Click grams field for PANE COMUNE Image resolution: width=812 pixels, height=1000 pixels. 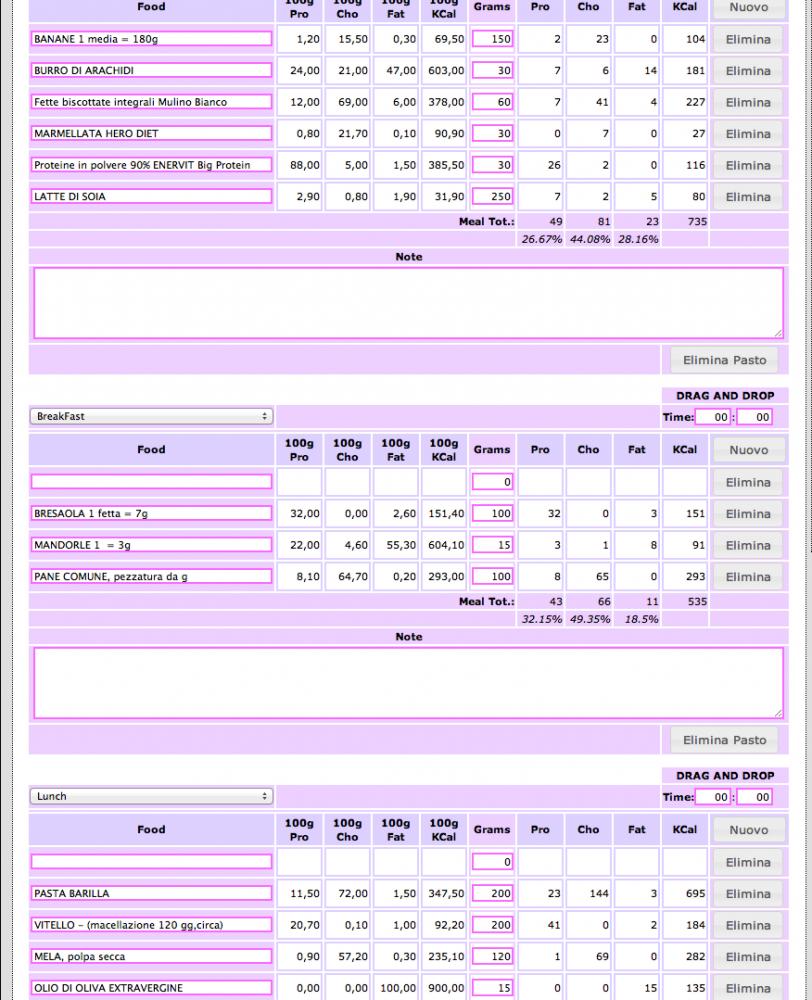click(492, 577)
